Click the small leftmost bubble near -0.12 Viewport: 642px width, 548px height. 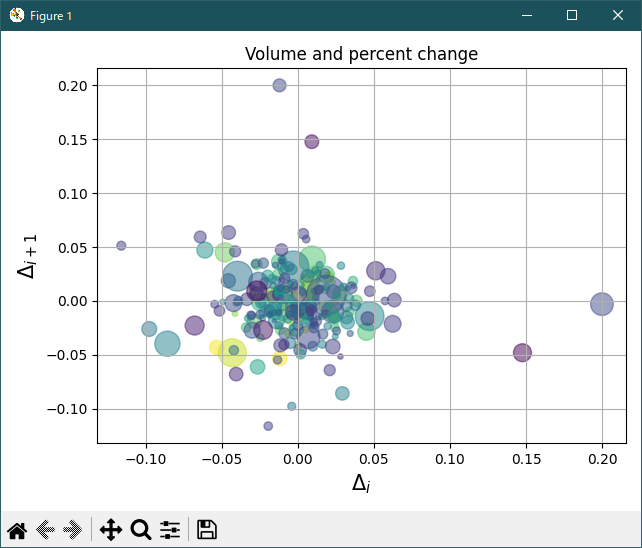click(x=121, y=246)
